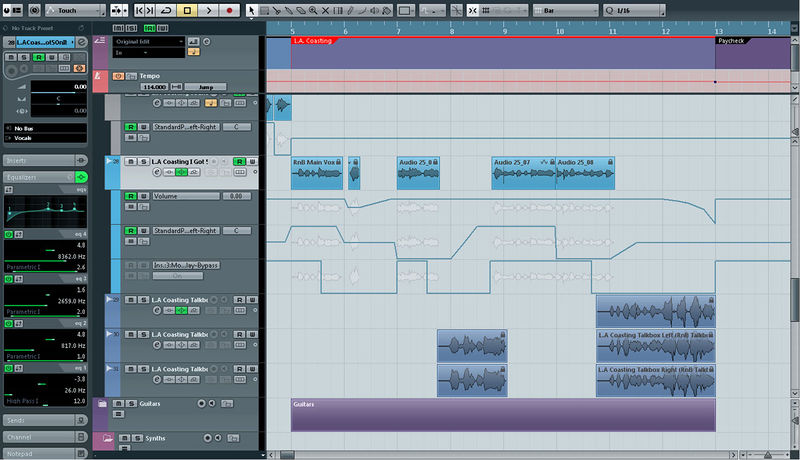This screenshot has height=460, width=800.
Task: Click the Paycheck arranger marker
Action: (x=735, y=41)
